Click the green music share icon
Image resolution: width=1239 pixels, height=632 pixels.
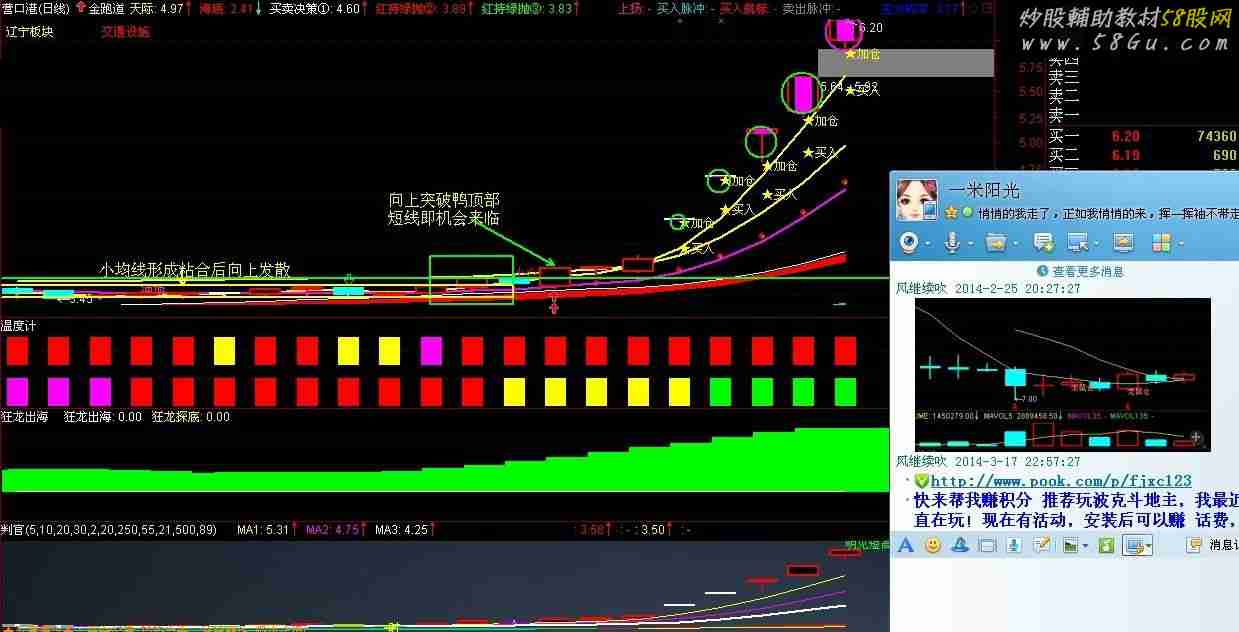pyautogui.click(x=1106, y=545)
